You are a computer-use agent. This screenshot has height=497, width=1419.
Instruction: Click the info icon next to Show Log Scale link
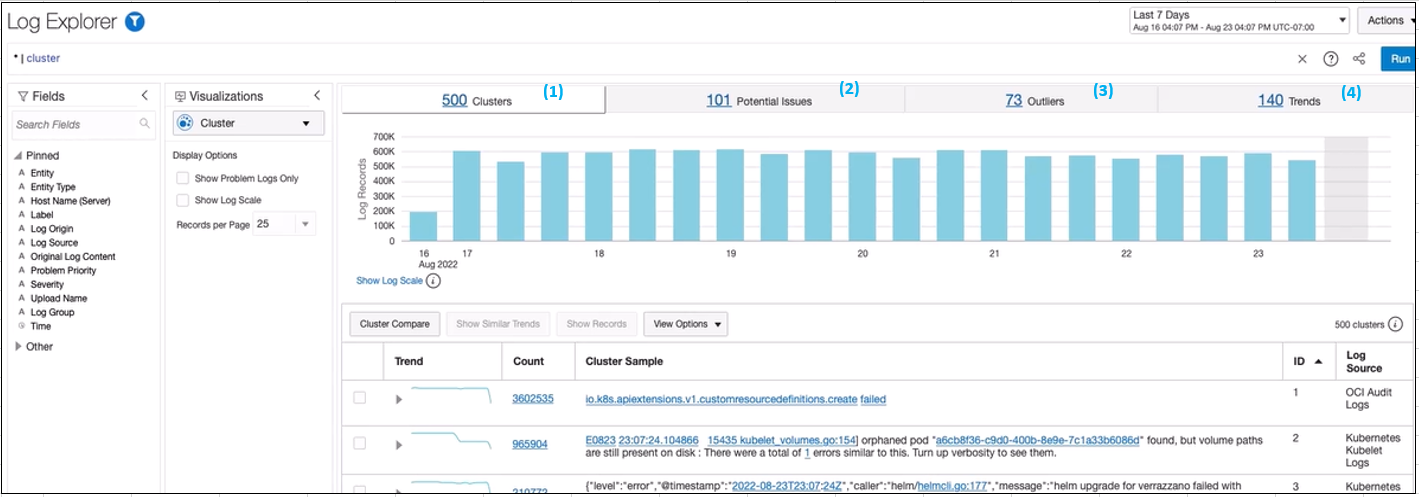pos(433,281)
